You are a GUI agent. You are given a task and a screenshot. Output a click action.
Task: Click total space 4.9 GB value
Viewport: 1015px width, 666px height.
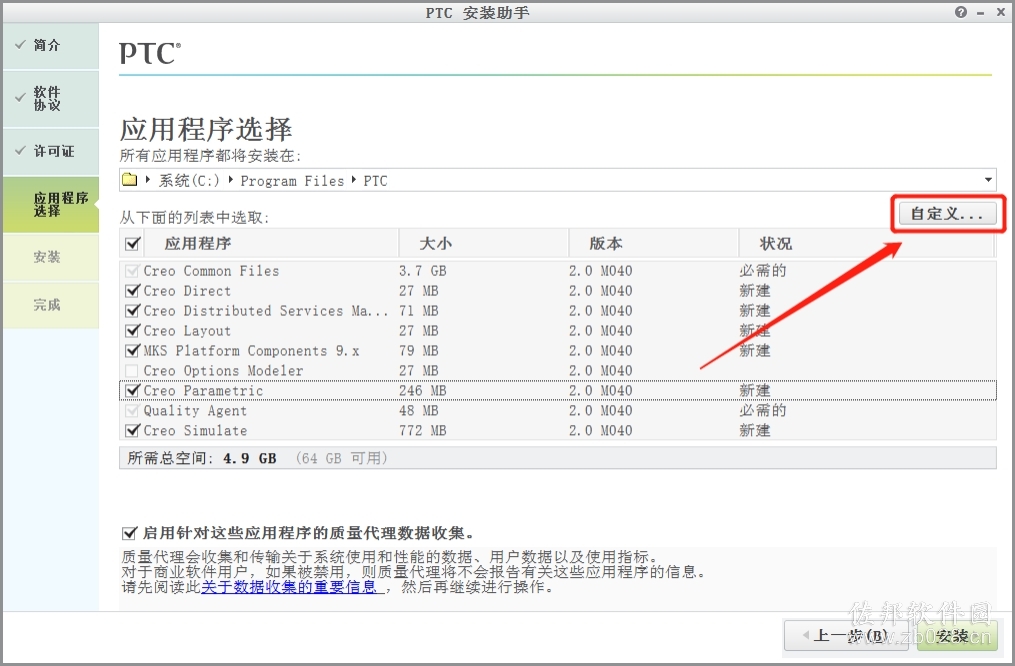[x=250, y=458]
